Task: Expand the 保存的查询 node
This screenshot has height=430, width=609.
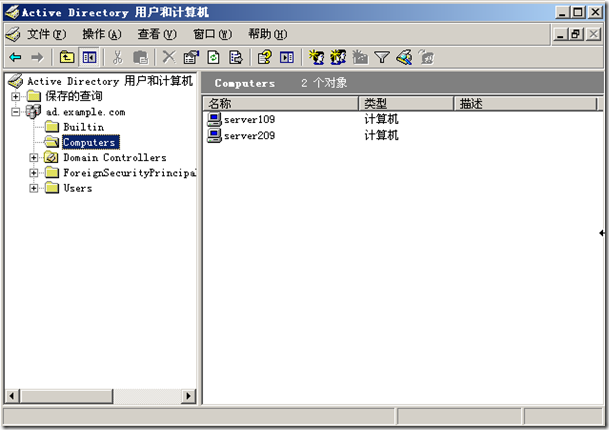Action: [15, 96]
